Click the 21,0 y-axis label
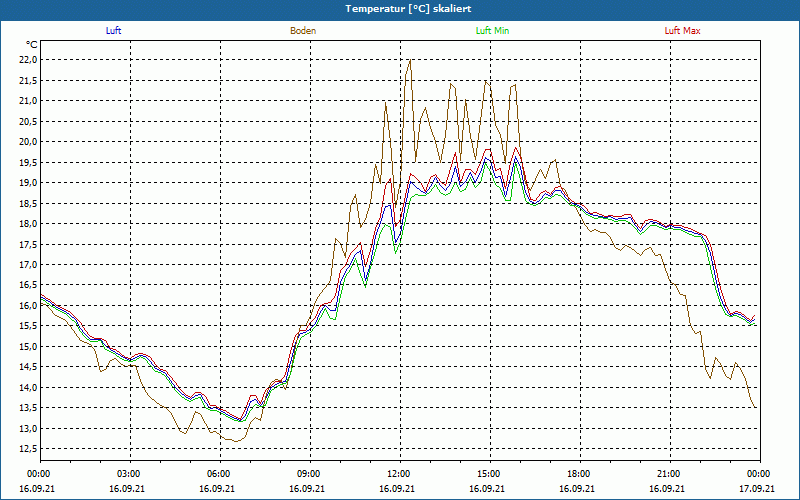Image resolution: width=800 pixels, height=500 pixels. (x=30, y=101)
